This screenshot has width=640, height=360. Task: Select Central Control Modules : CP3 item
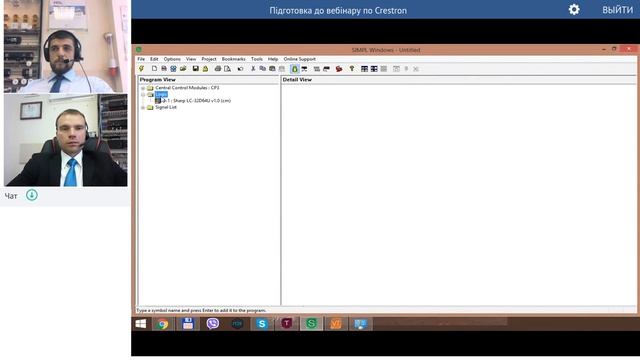point(187,88)
